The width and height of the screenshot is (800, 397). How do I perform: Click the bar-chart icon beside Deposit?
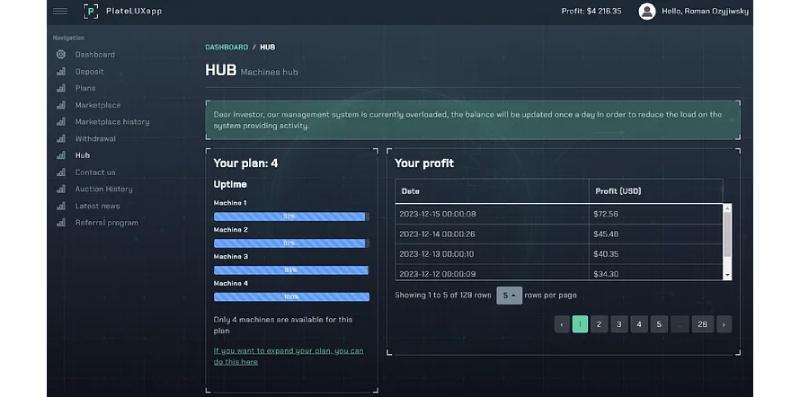pyautogui.click(x=61, y=71)
